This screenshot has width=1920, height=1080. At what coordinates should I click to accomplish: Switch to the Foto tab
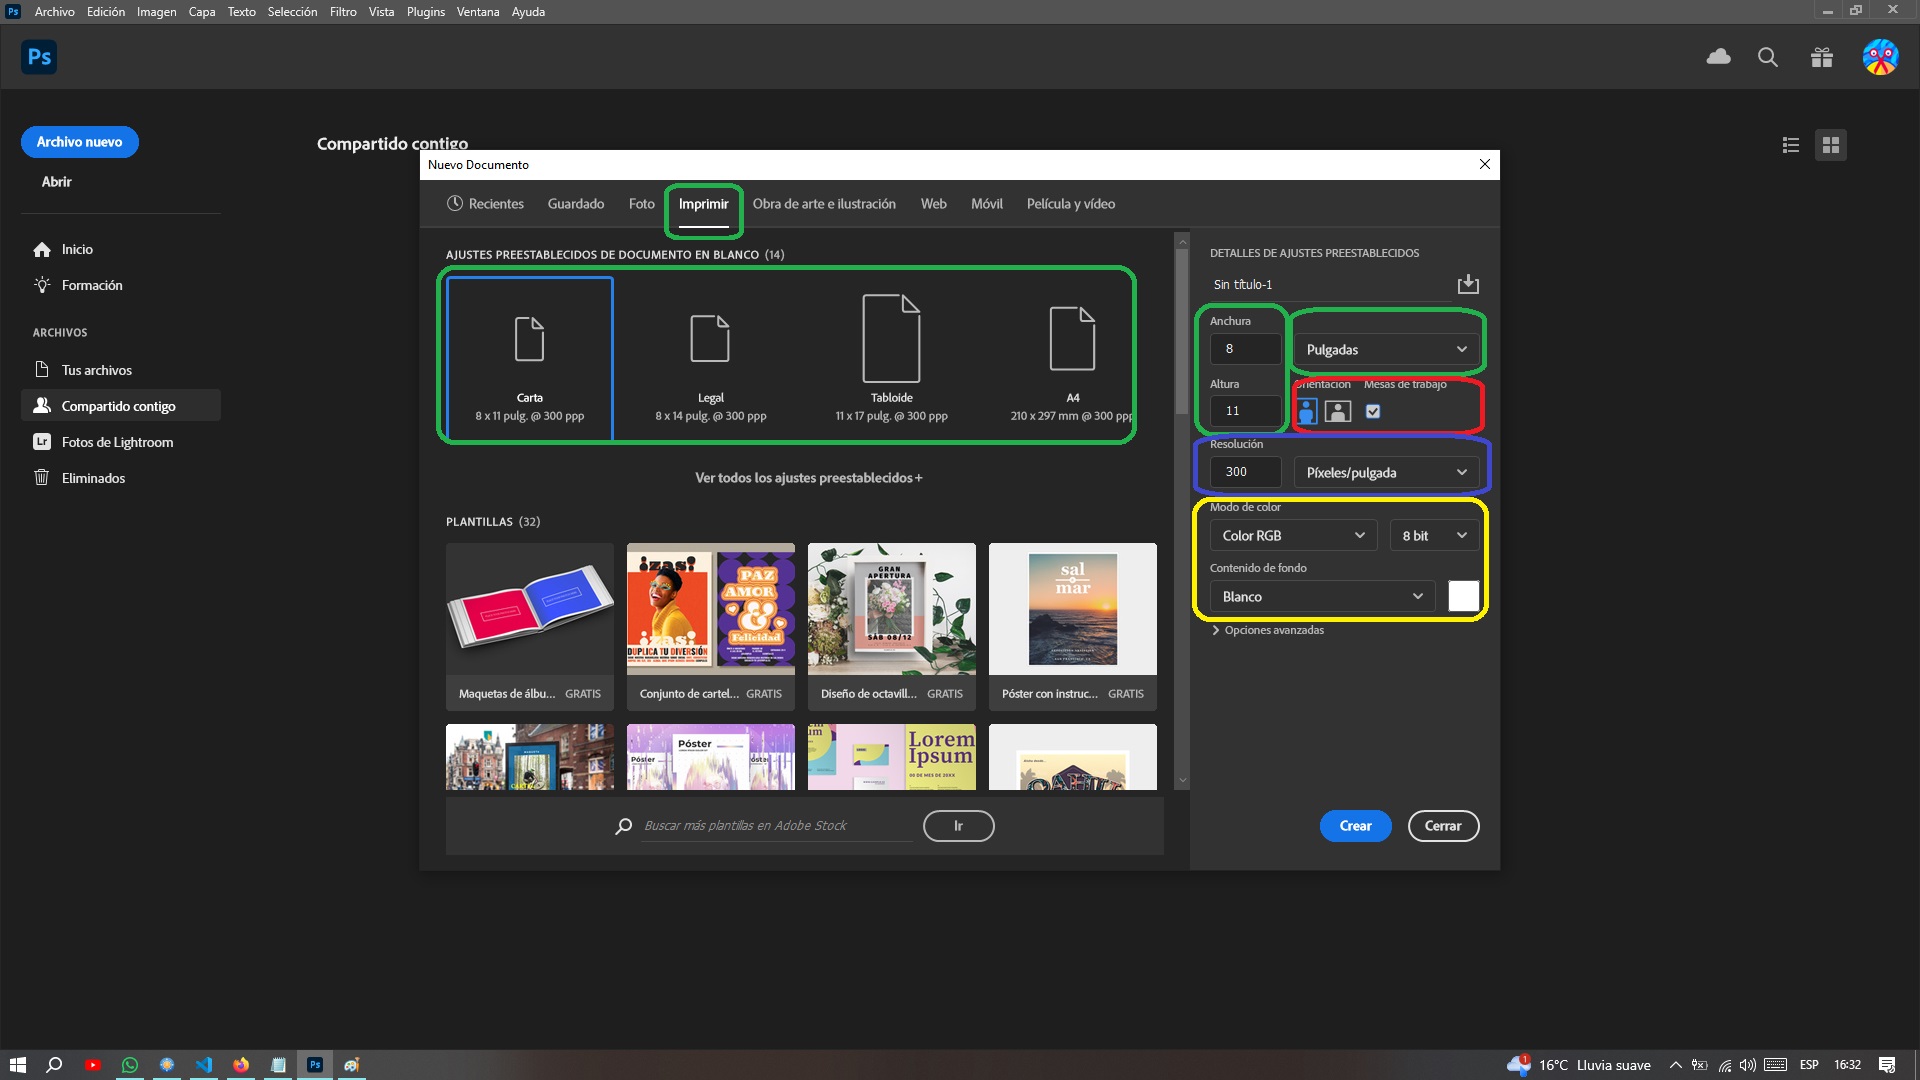click(642, 203)
